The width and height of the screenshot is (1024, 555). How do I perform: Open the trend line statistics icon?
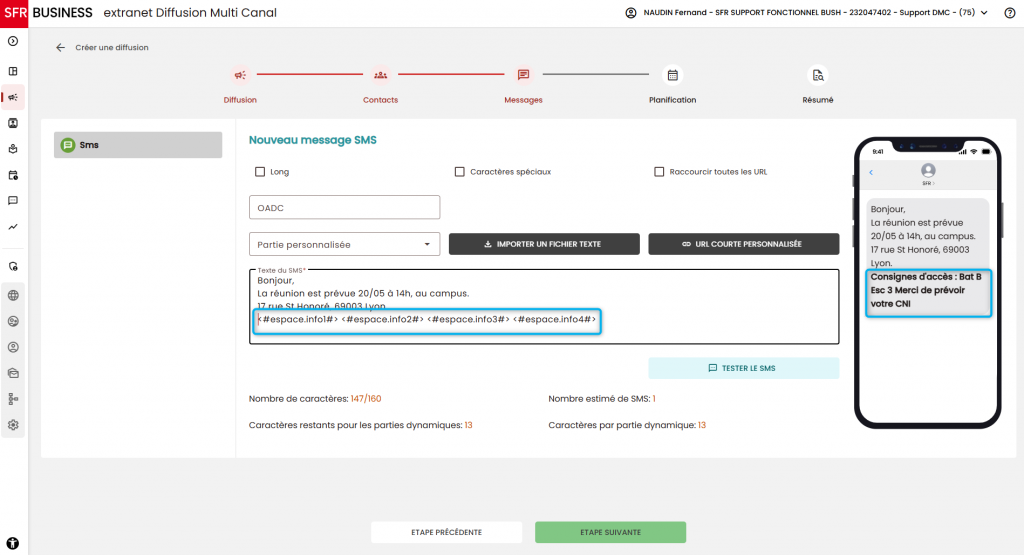click(13, 227)
